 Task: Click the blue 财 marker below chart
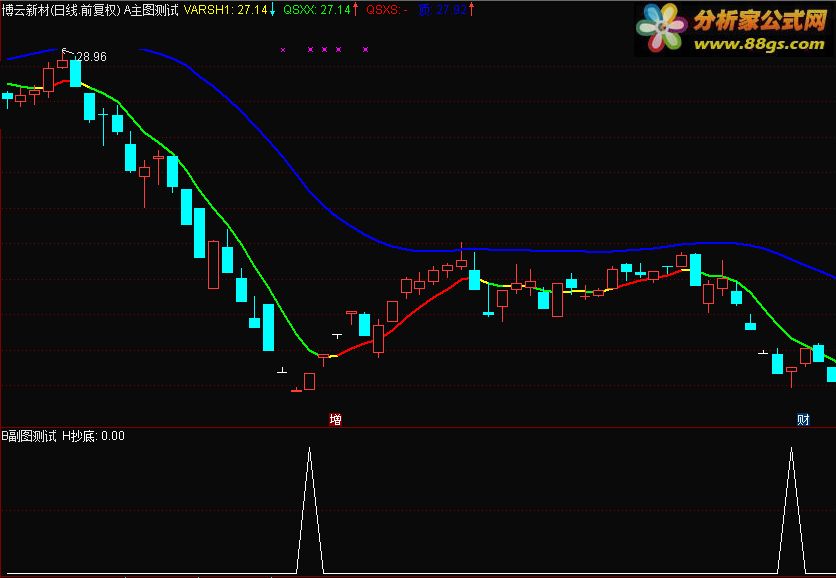[x=803, y=420]
